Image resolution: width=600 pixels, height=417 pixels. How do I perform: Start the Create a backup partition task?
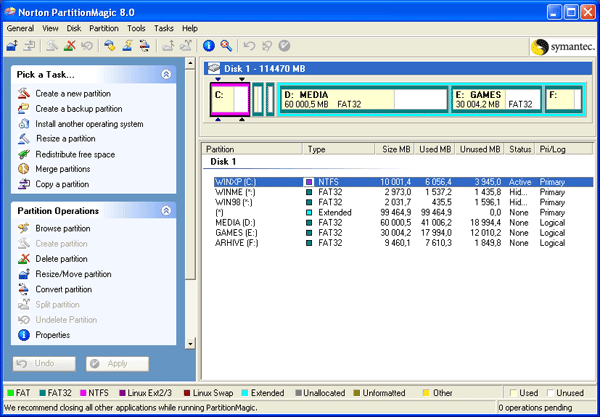click(x=70, y=109)
